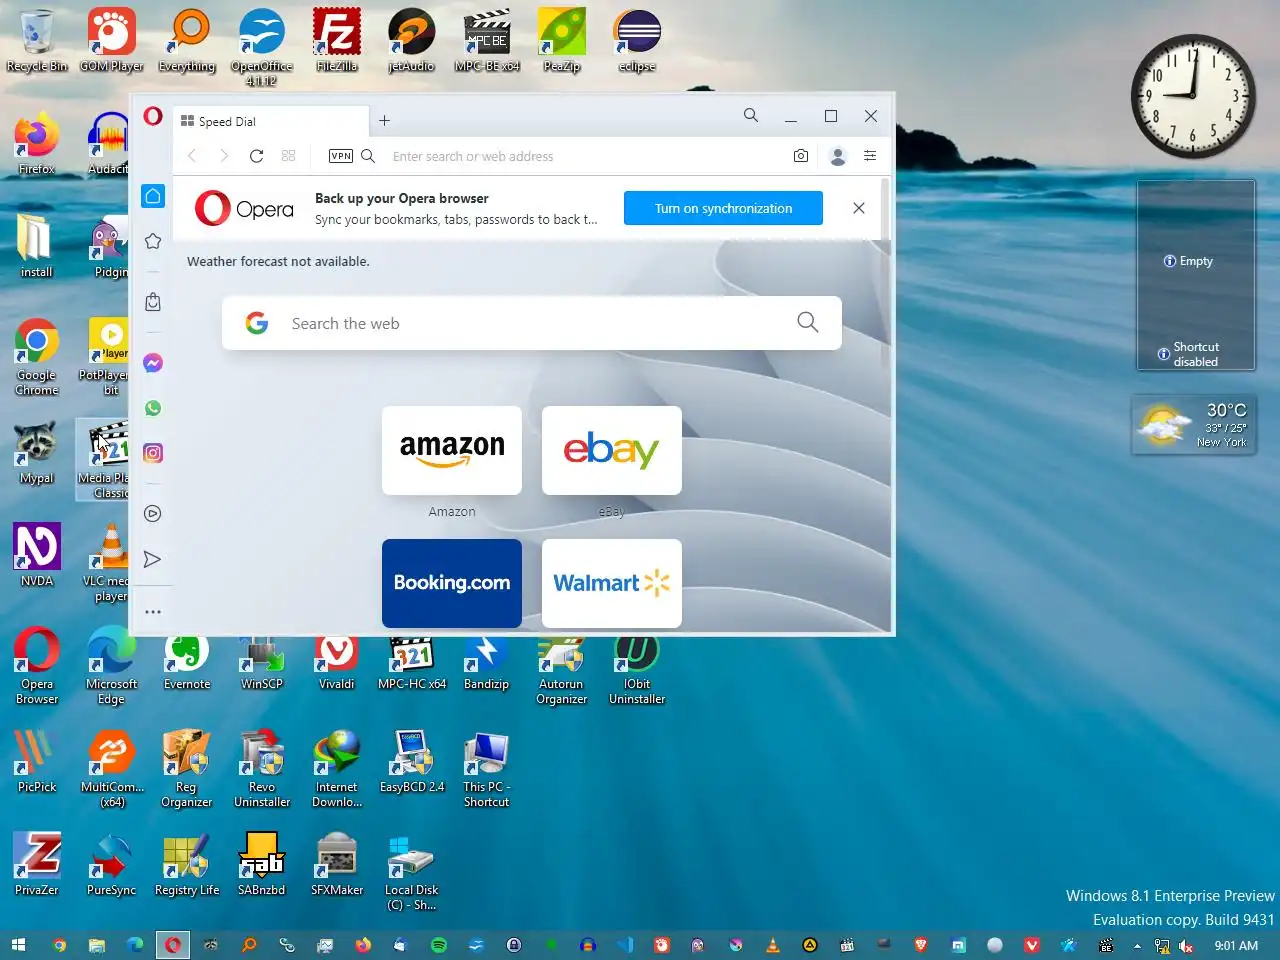The height and width of the screenshot is (960, 1280).
Task: Open sidebar setup three-dots menu
Action: tap(153, 612)
